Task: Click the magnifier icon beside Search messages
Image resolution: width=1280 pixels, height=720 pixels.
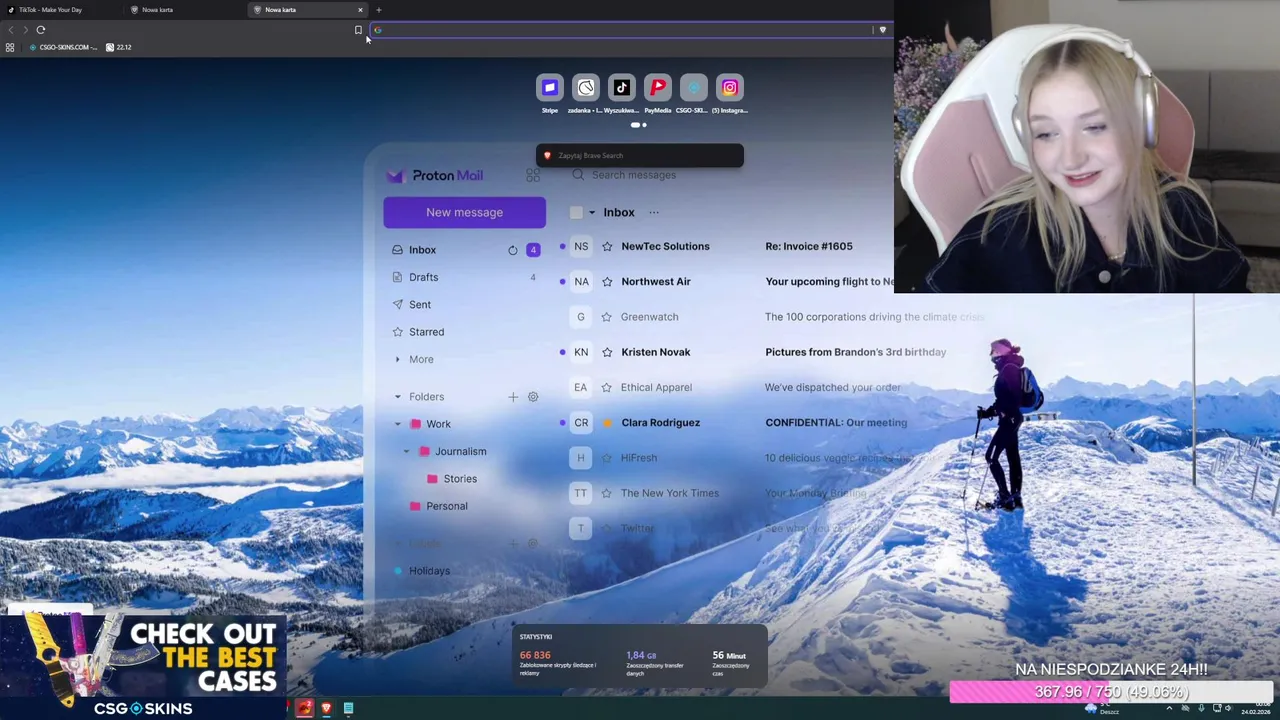Action: [578, 175]
